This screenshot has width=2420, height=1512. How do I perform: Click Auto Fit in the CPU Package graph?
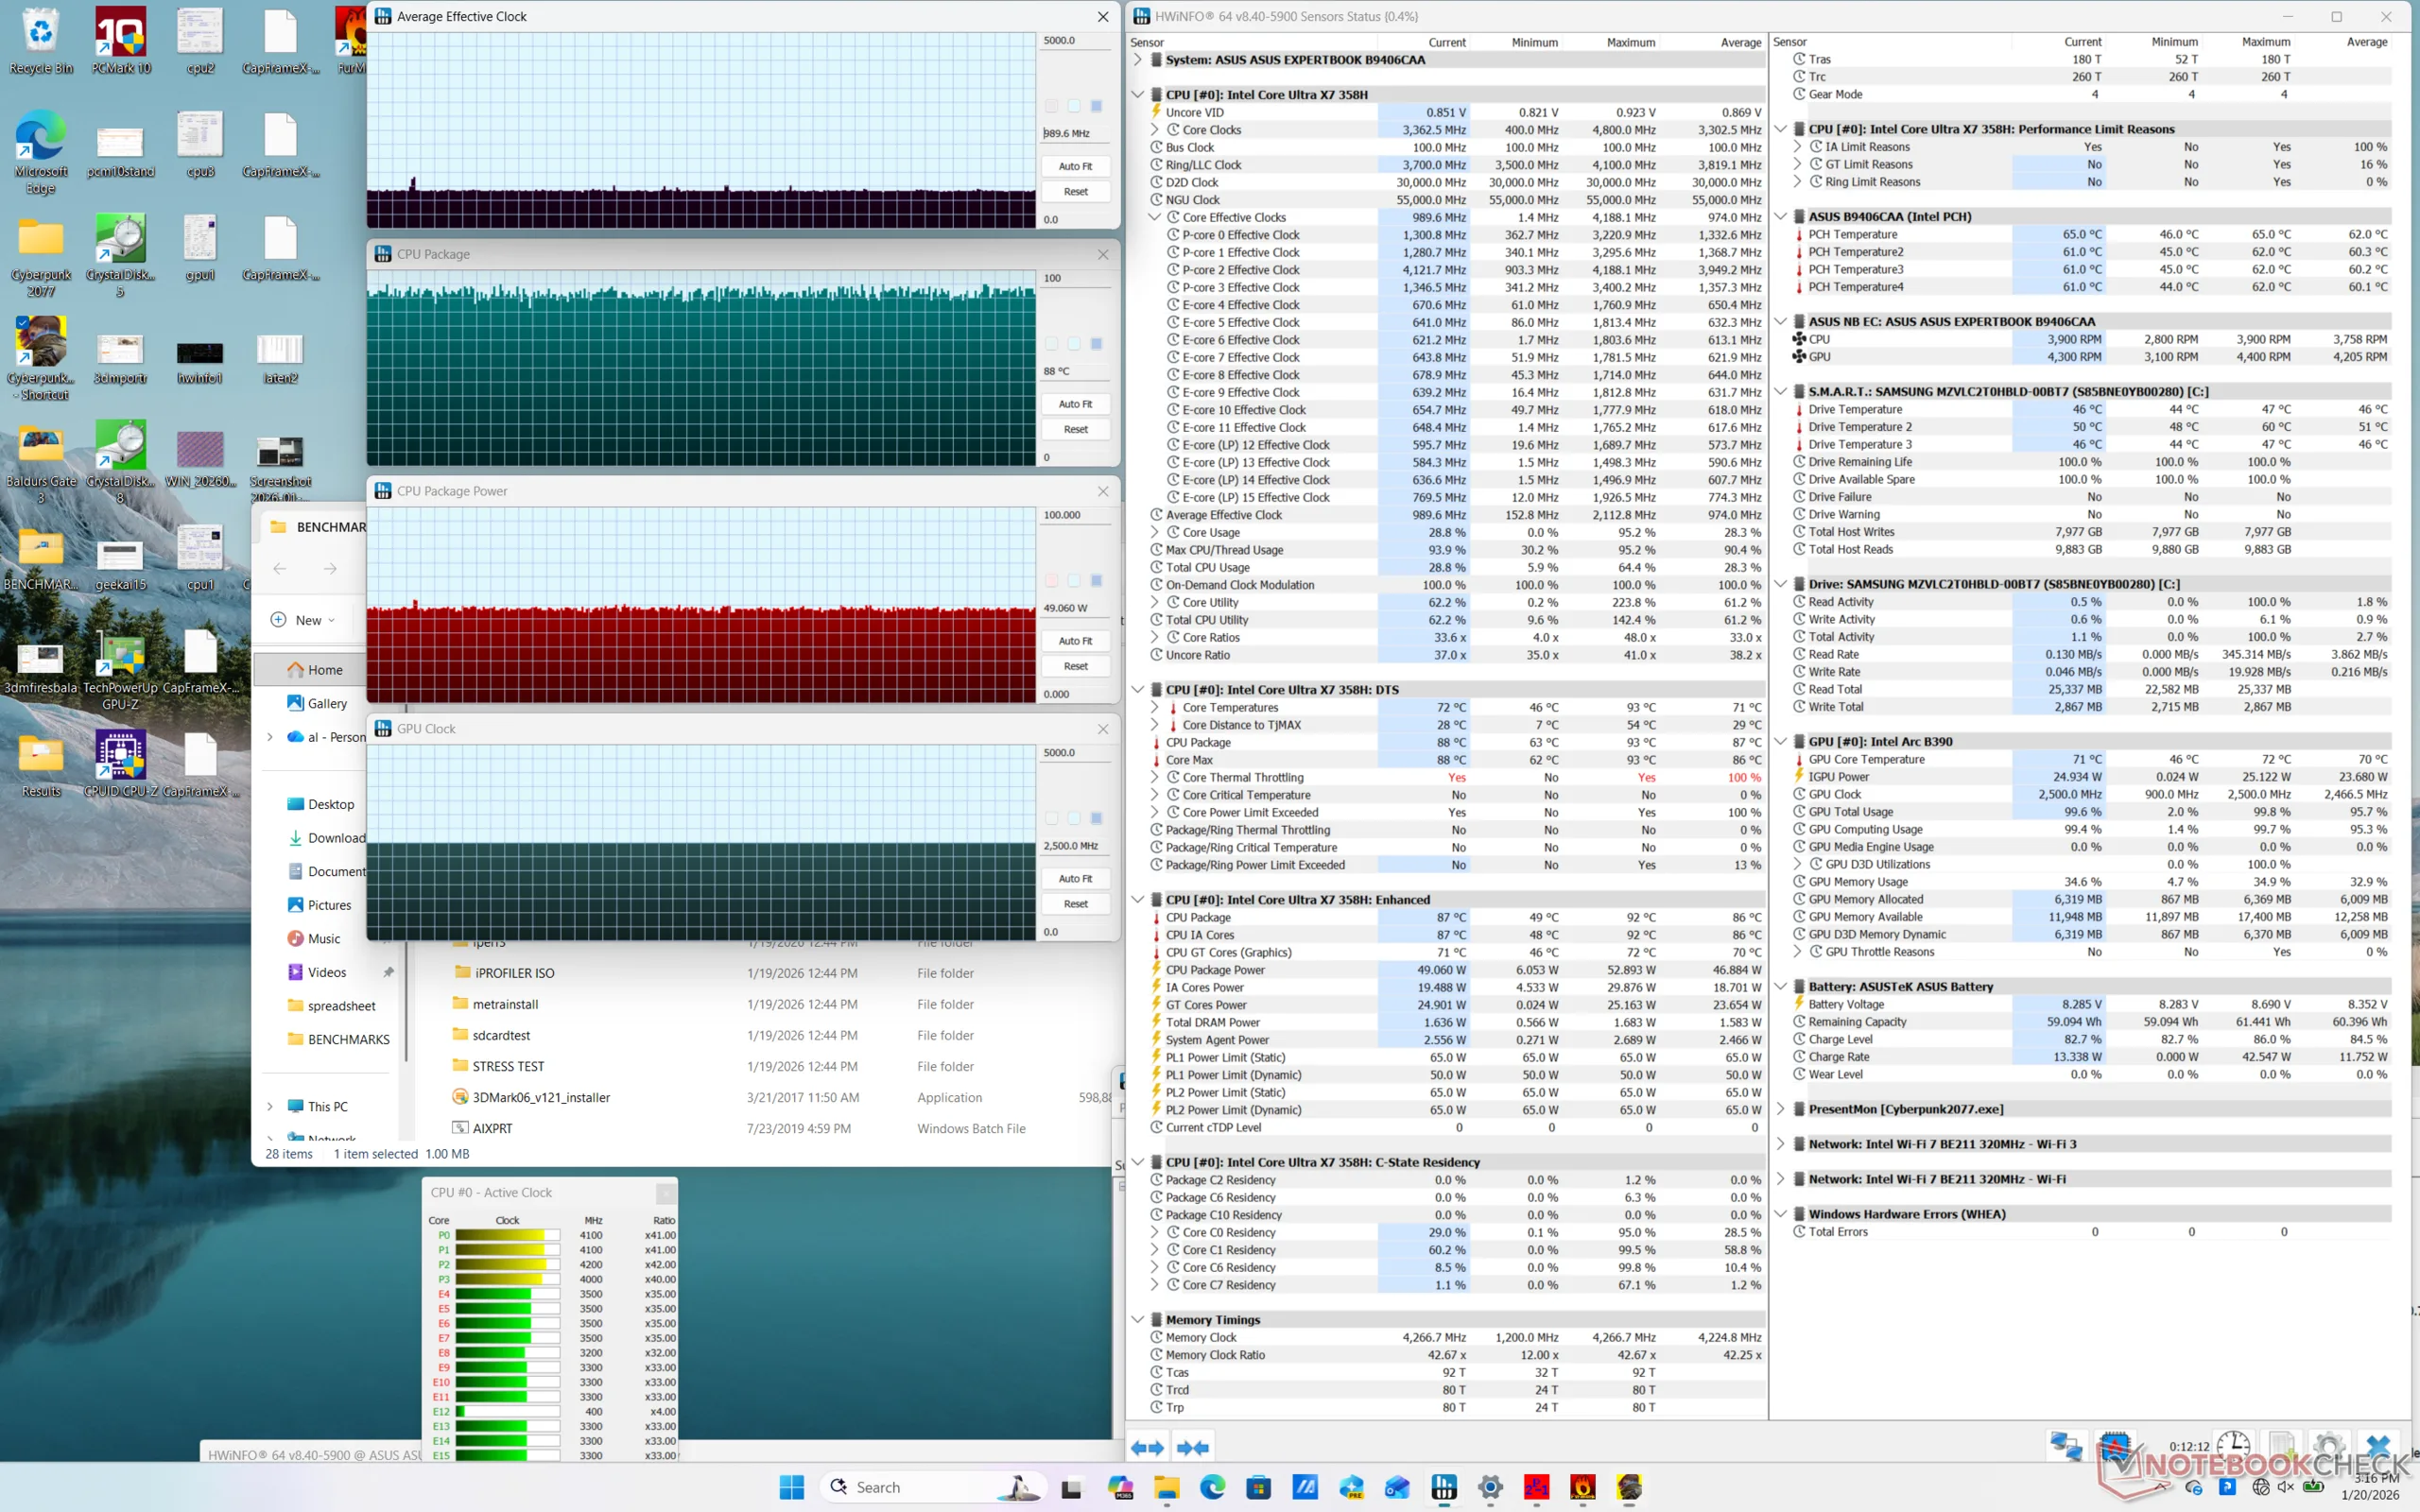(1075, 404)
